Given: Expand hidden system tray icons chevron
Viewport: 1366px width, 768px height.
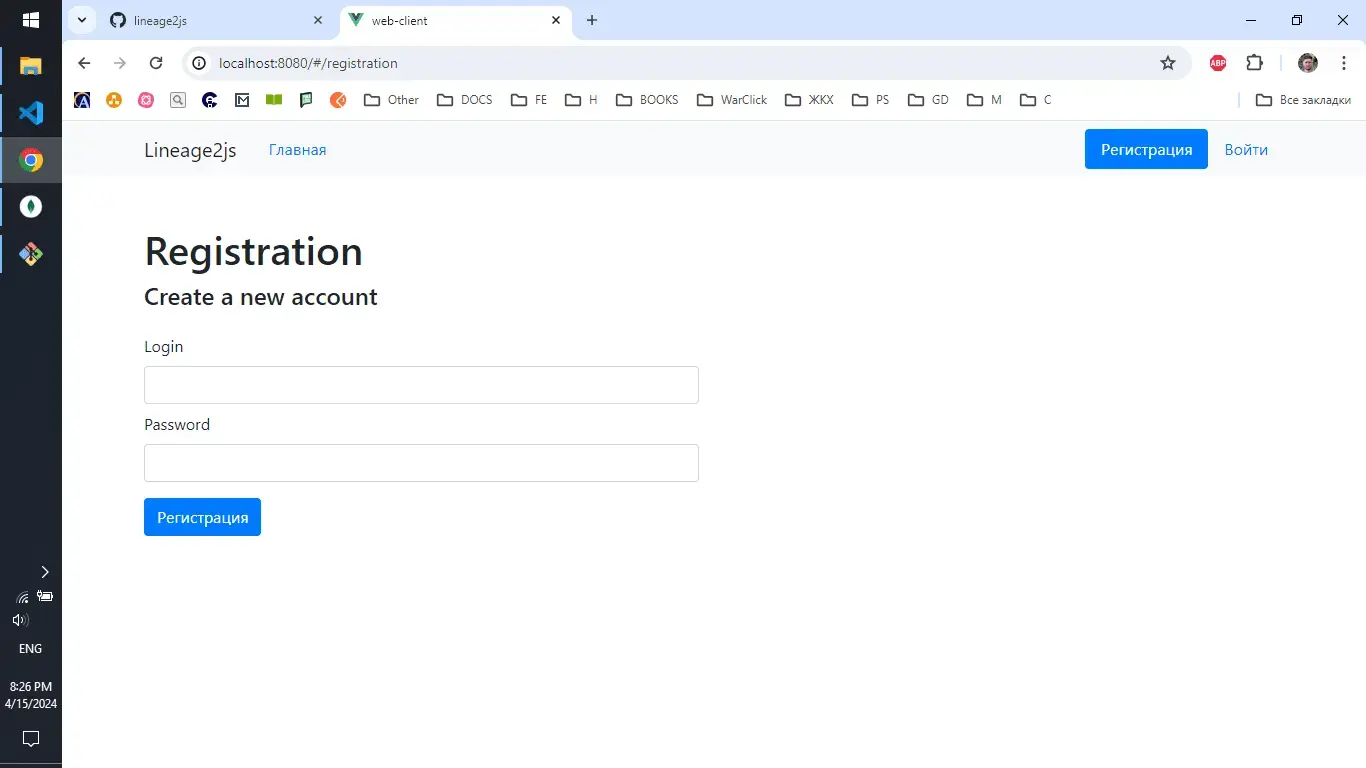Looking at the screenshot, I should pyautogui.click(x=44, y=572).
